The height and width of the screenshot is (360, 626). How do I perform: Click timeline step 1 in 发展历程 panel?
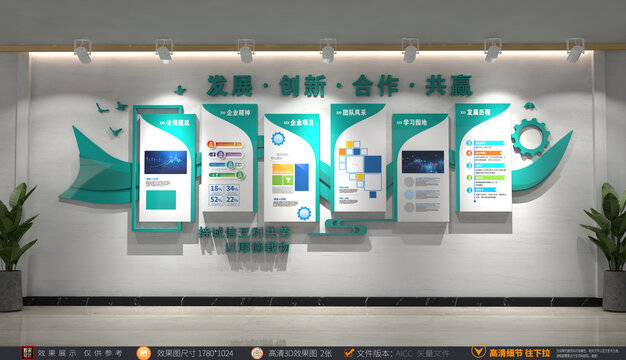[469, 190]
